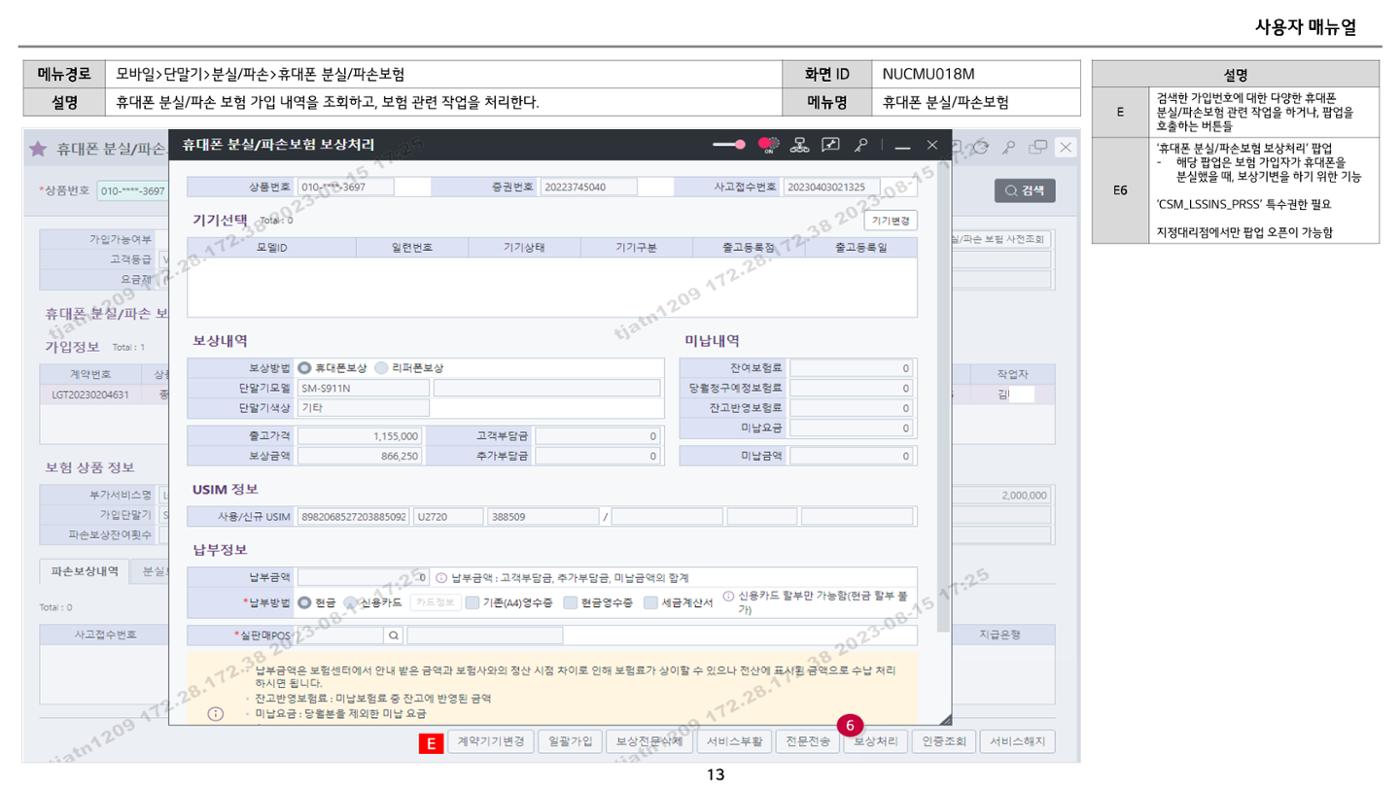Click the 미납금액 value field
The width and height of the screenshot is (1400, 788).
click(x=851, y=456)
